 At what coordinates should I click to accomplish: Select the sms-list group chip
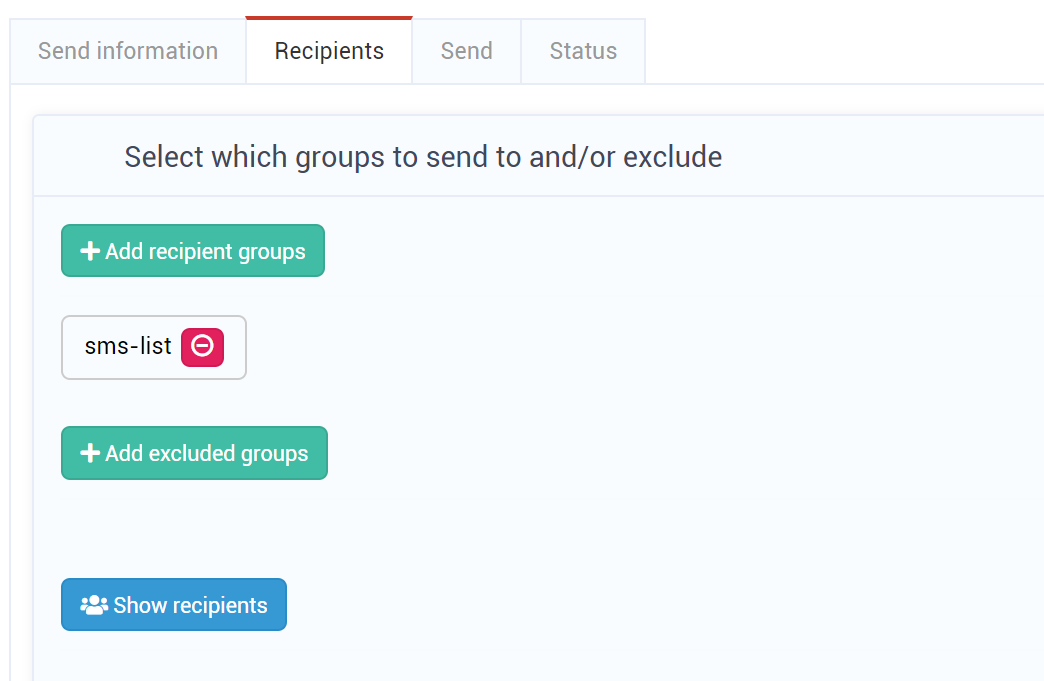click(154, 347)
